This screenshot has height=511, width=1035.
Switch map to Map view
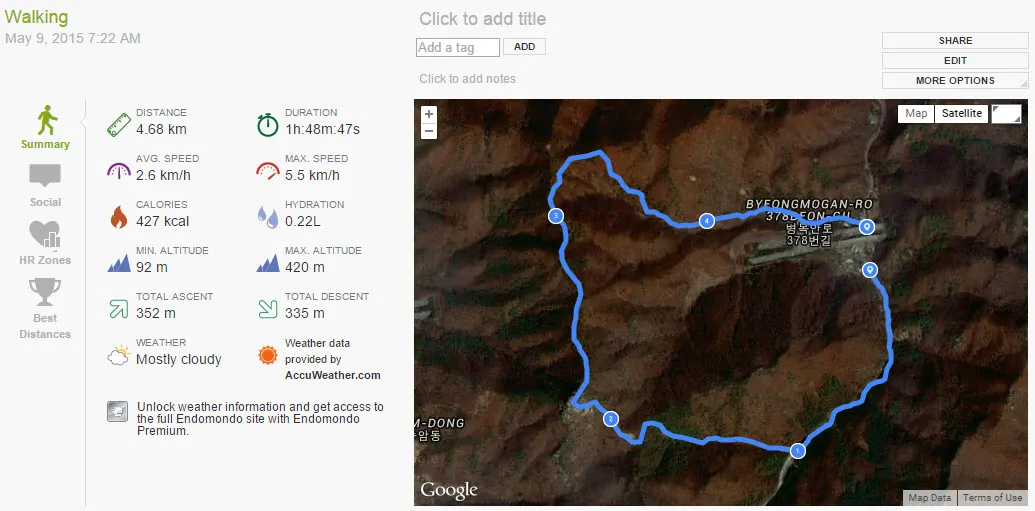[916, 113]
